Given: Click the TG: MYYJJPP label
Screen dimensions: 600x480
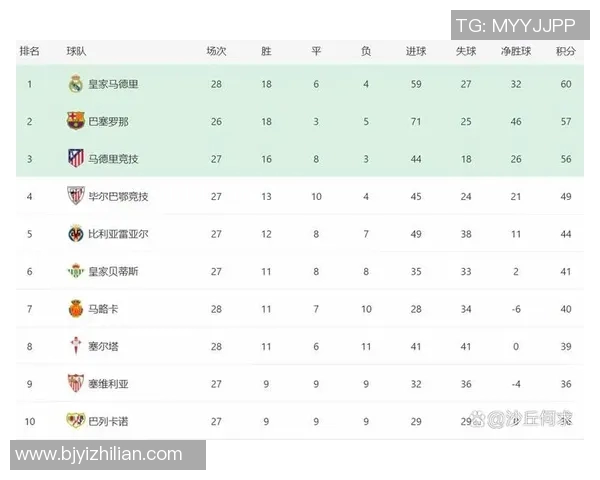Looking at the screenshot, I should click(514, 26).
